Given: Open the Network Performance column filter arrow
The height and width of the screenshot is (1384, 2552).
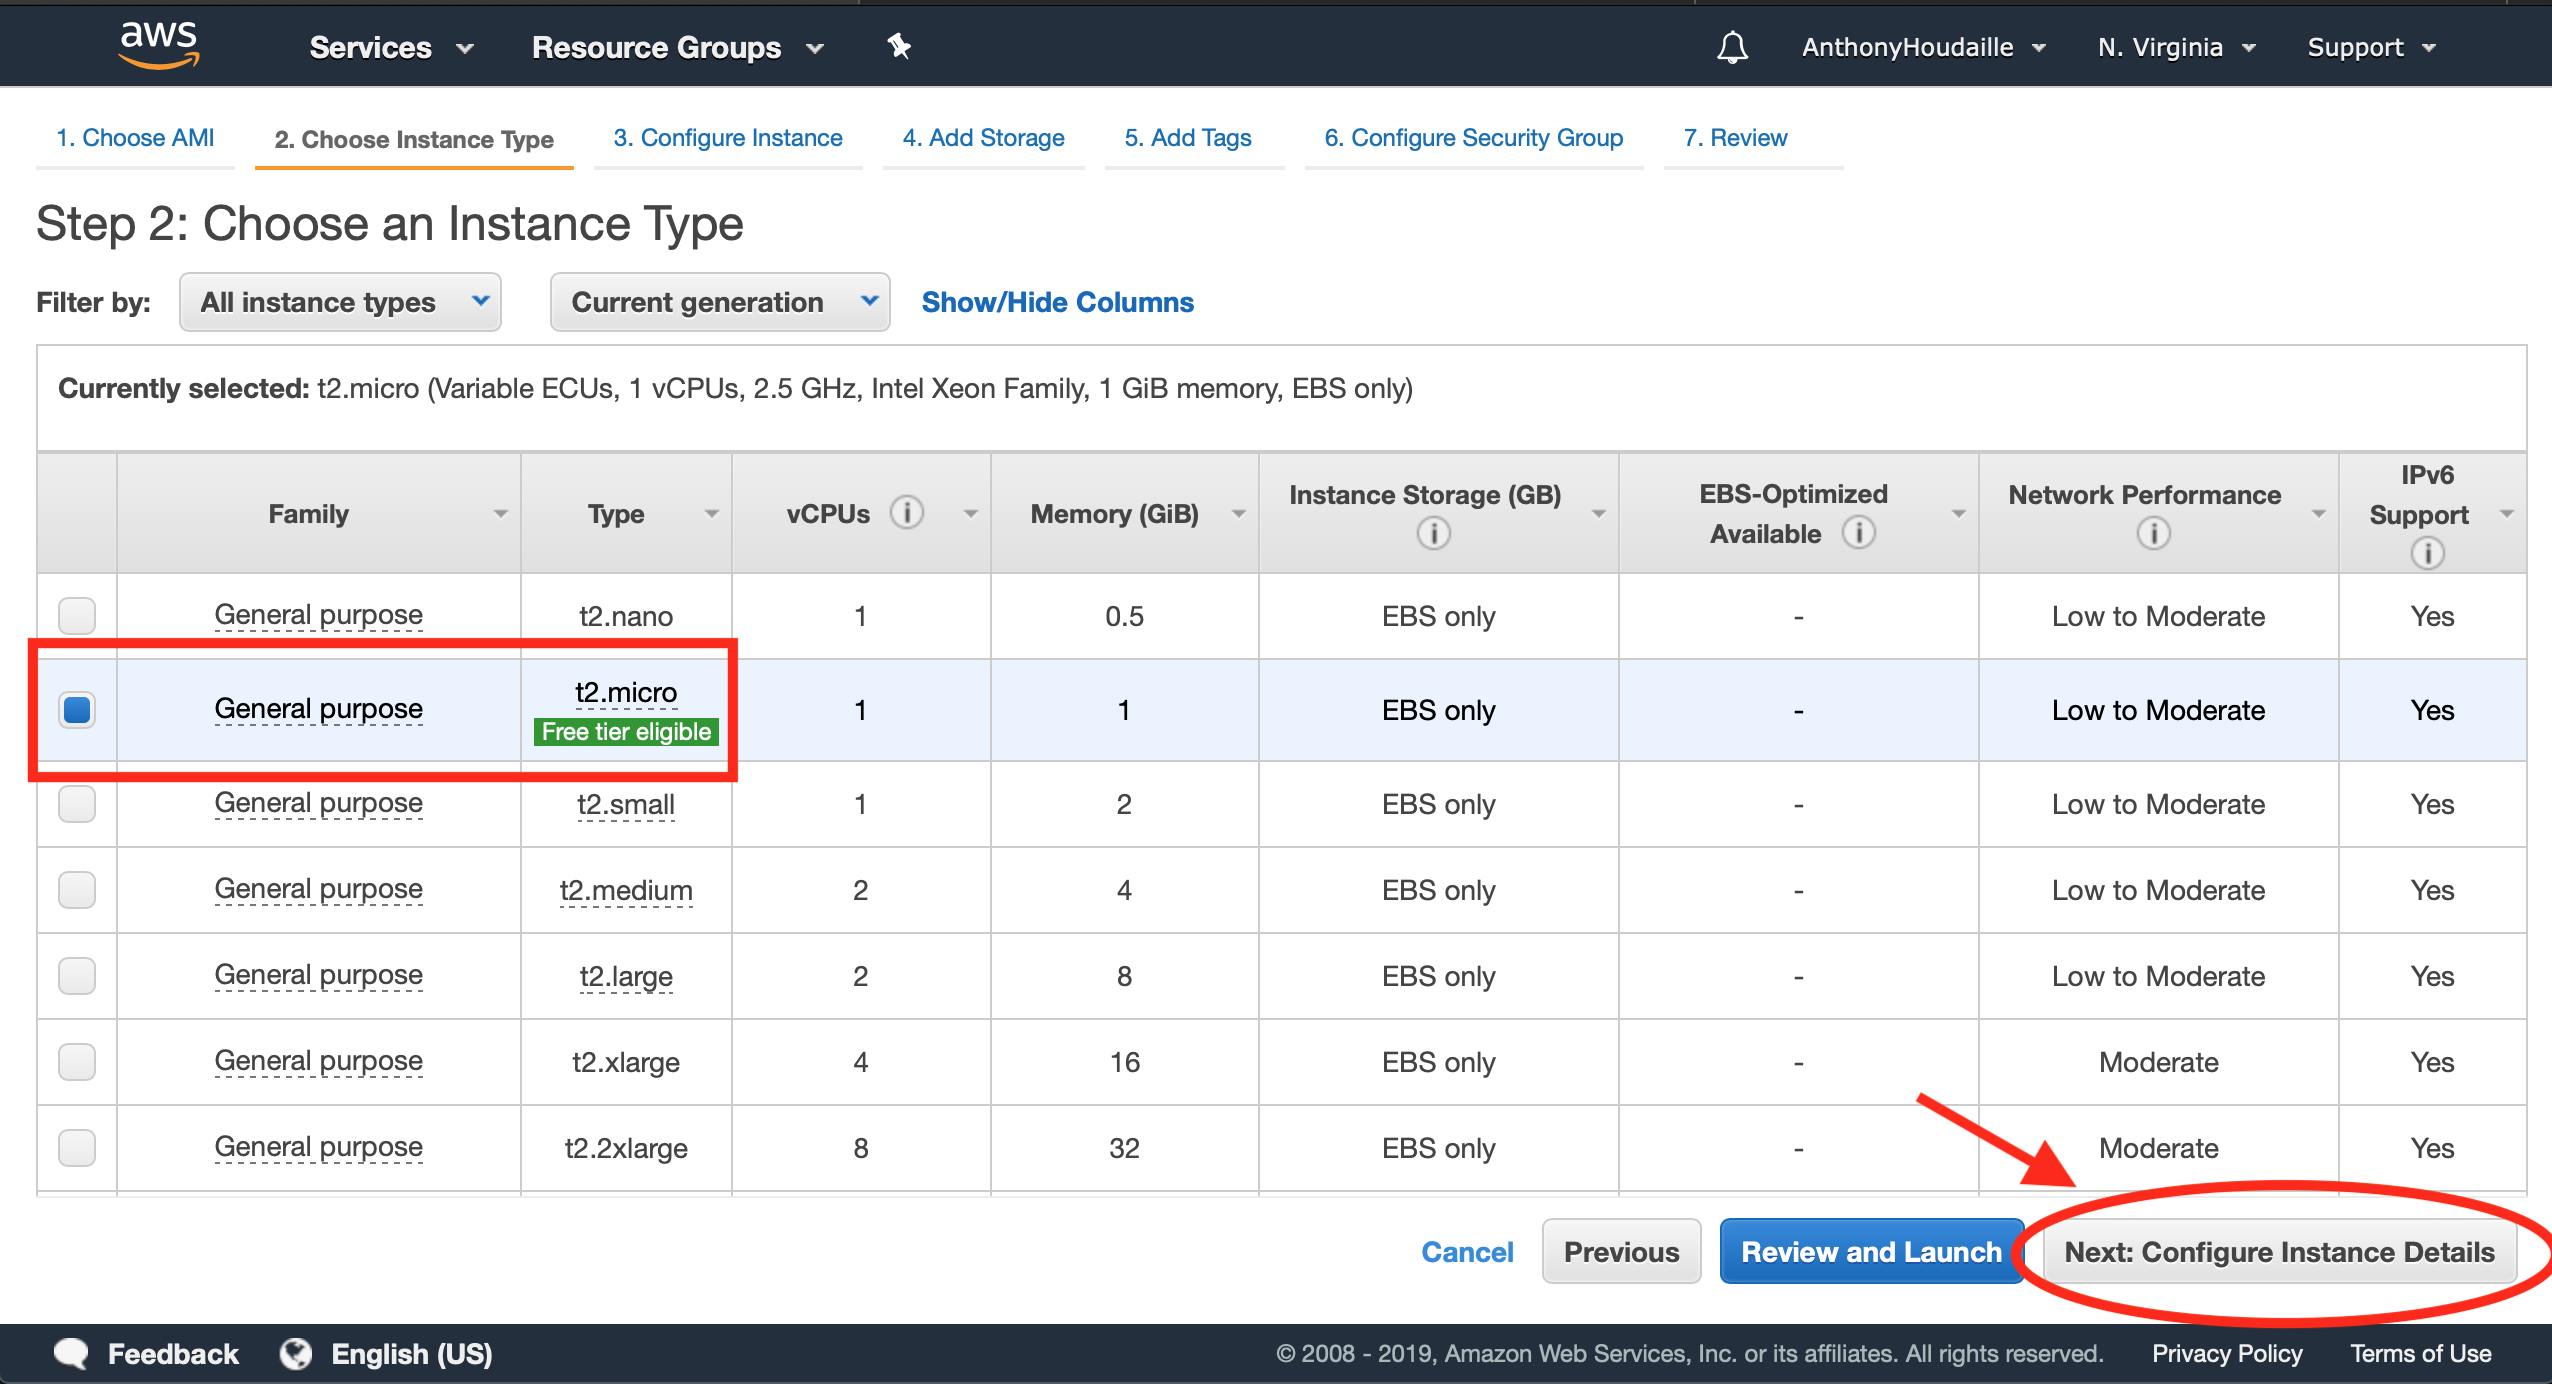Looking at the screenshot, I should pyautogui.click(x=2318, y=514).
